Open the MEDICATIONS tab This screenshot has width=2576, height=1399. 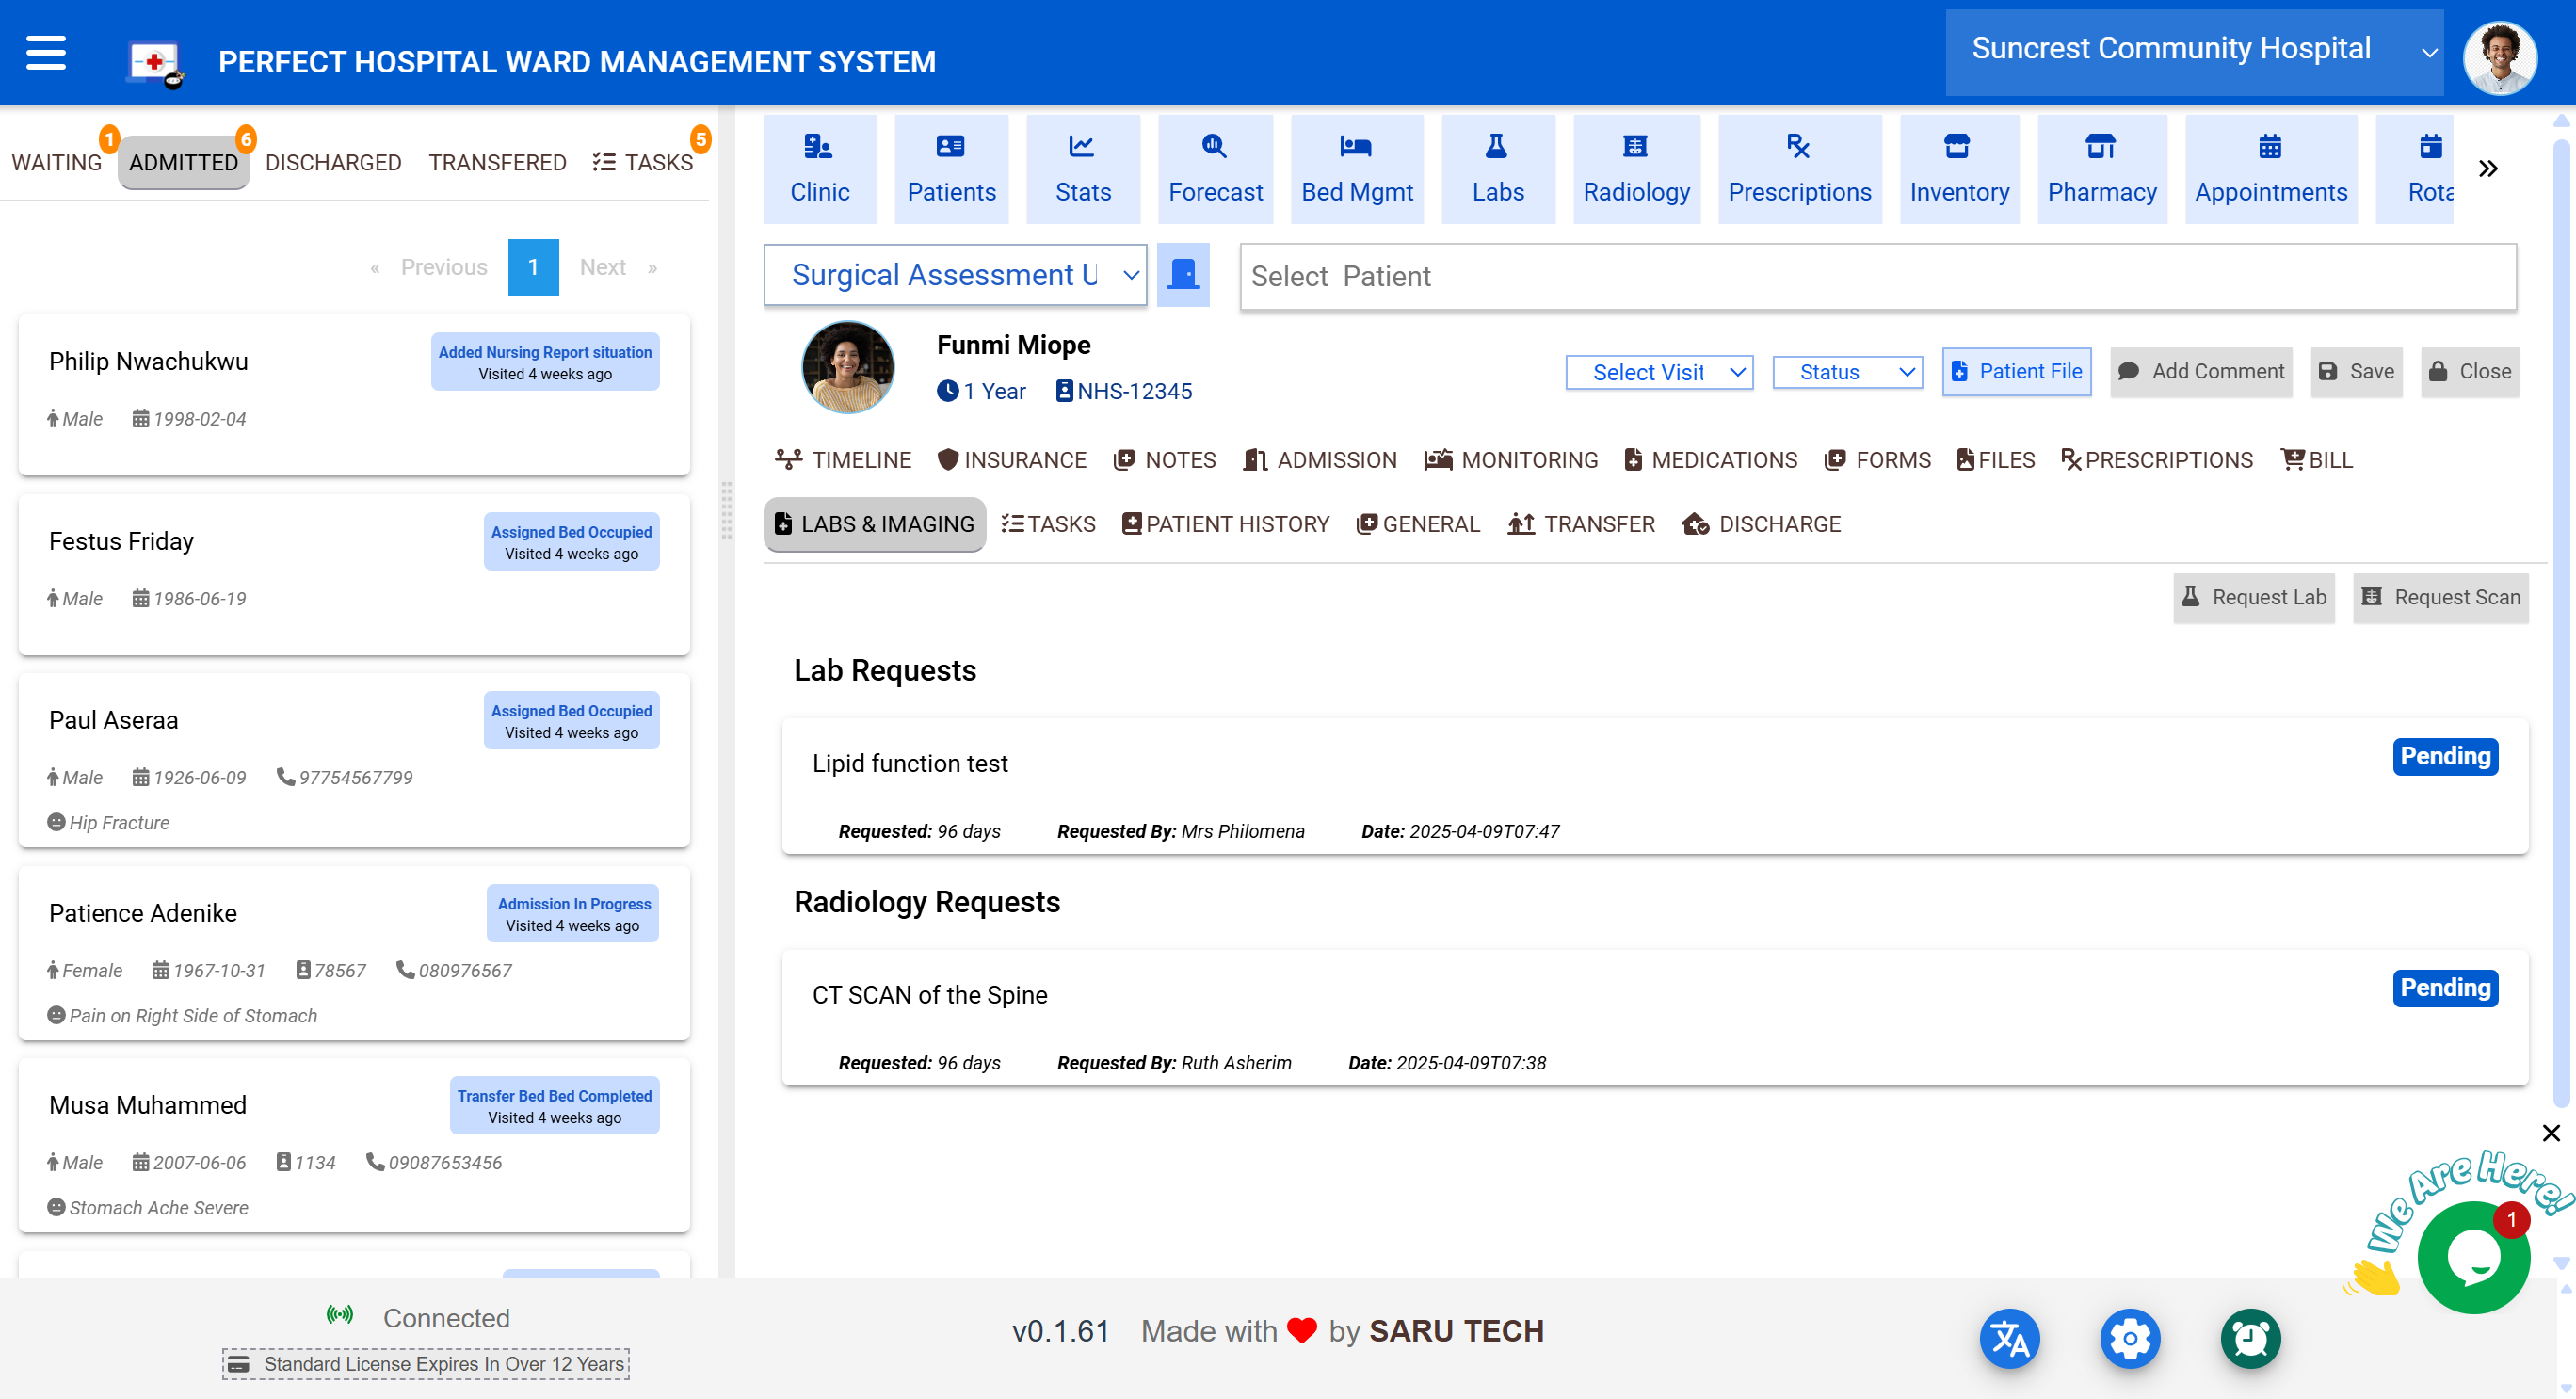tap(1711, 460)
